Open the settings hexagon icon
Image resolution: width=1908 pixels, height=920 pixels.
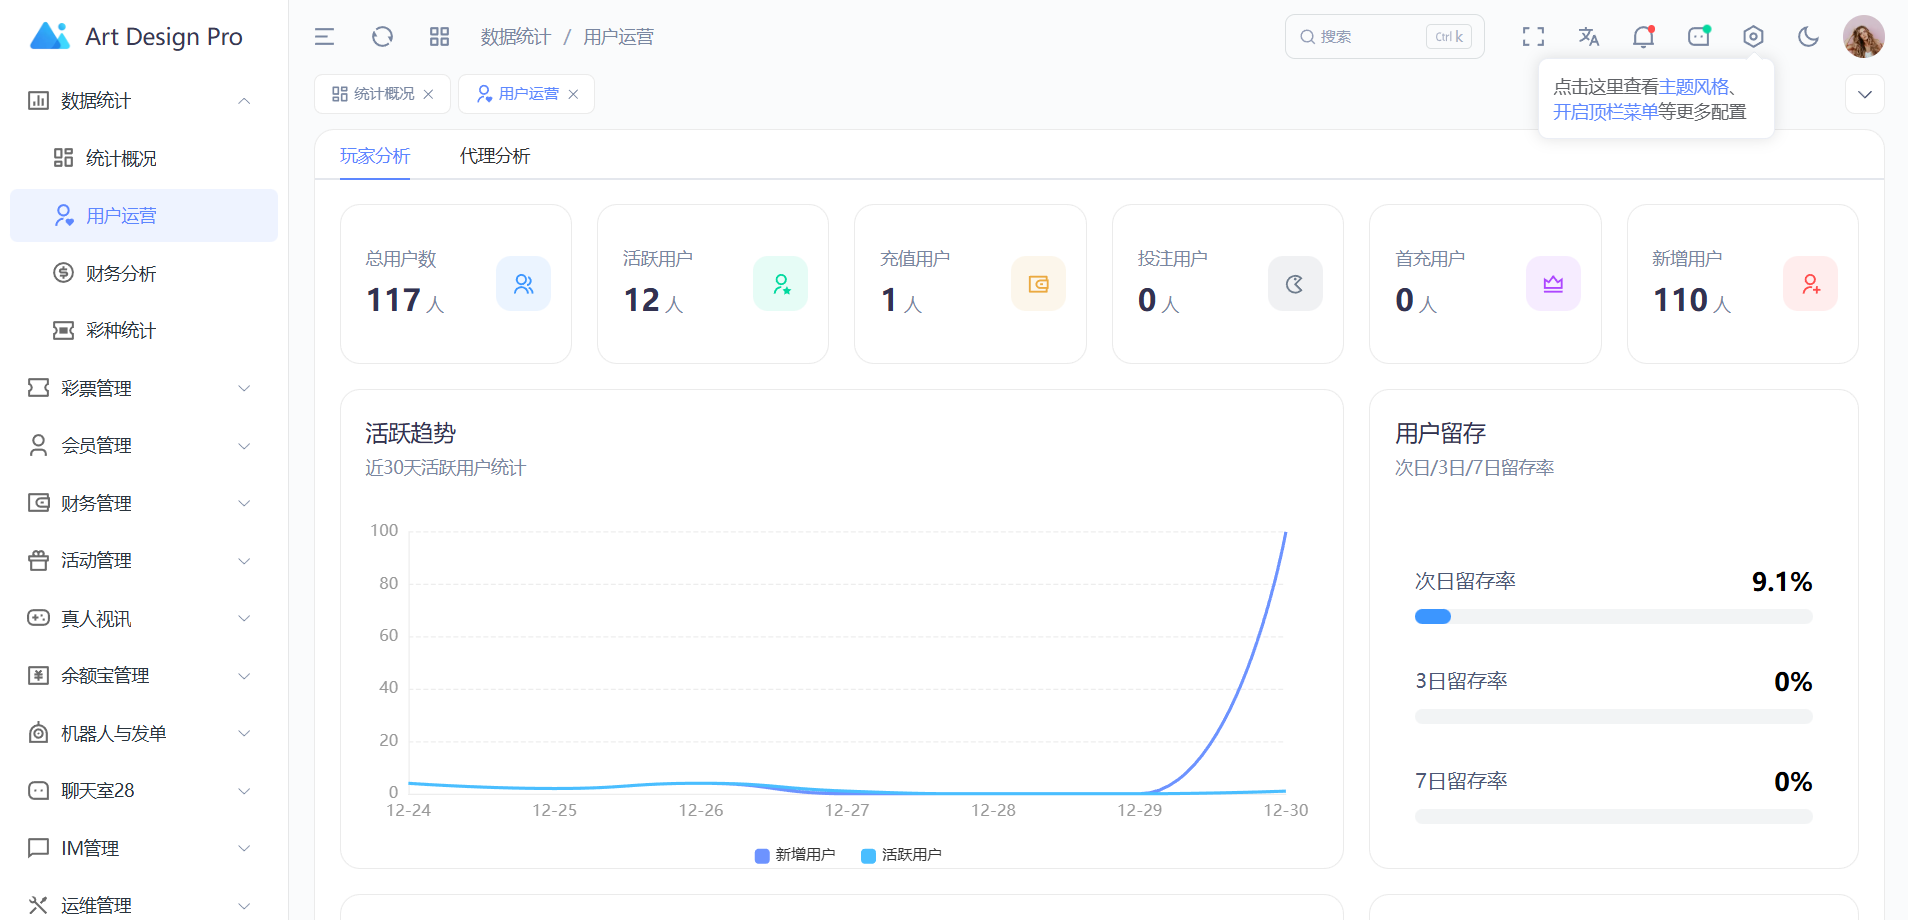click(1753, 37)
